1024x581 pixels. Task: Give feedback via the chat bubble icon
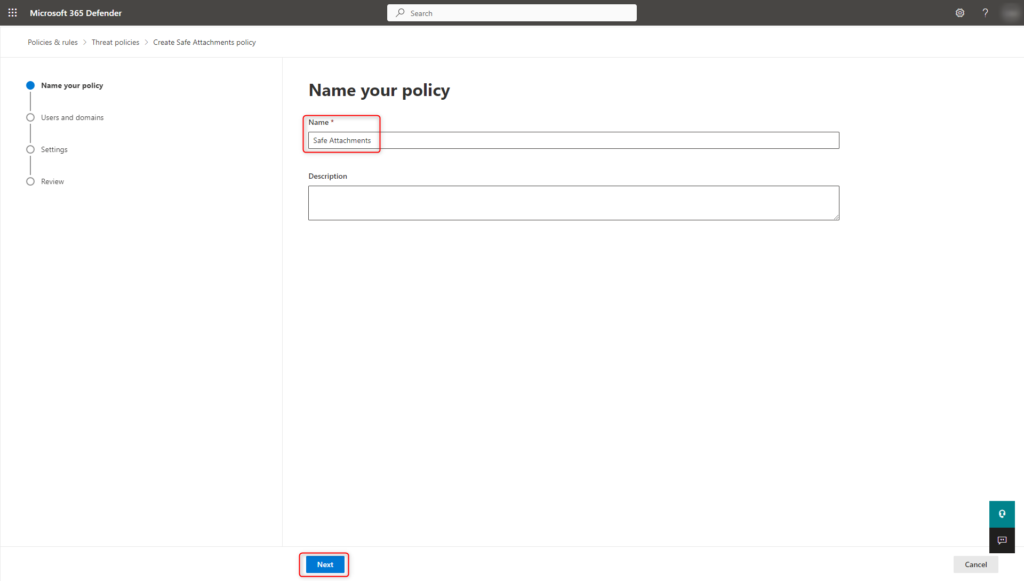(x=1001, y=540)
